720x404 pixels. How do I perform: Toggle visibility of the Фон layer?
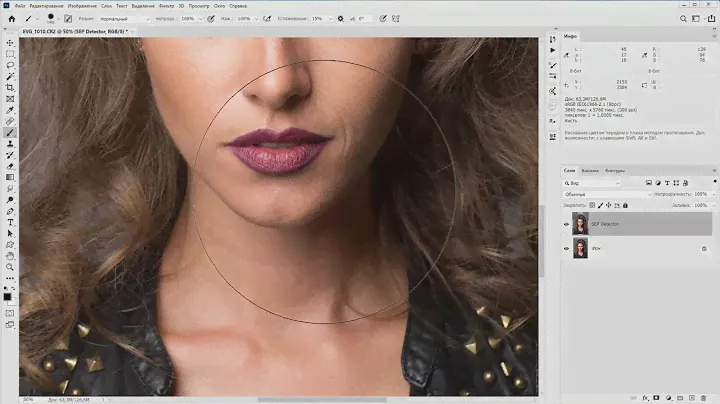(x=567, y=248)
